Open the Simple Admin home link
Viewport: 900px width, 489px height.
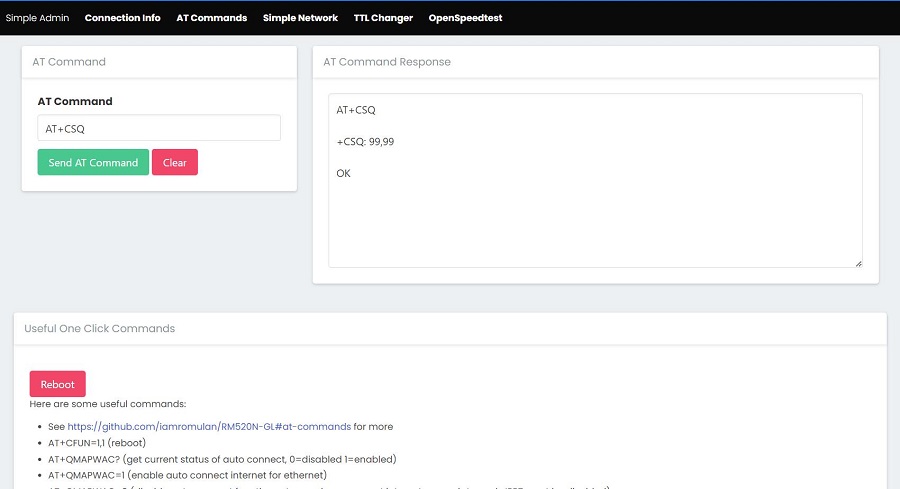point(37,18)
